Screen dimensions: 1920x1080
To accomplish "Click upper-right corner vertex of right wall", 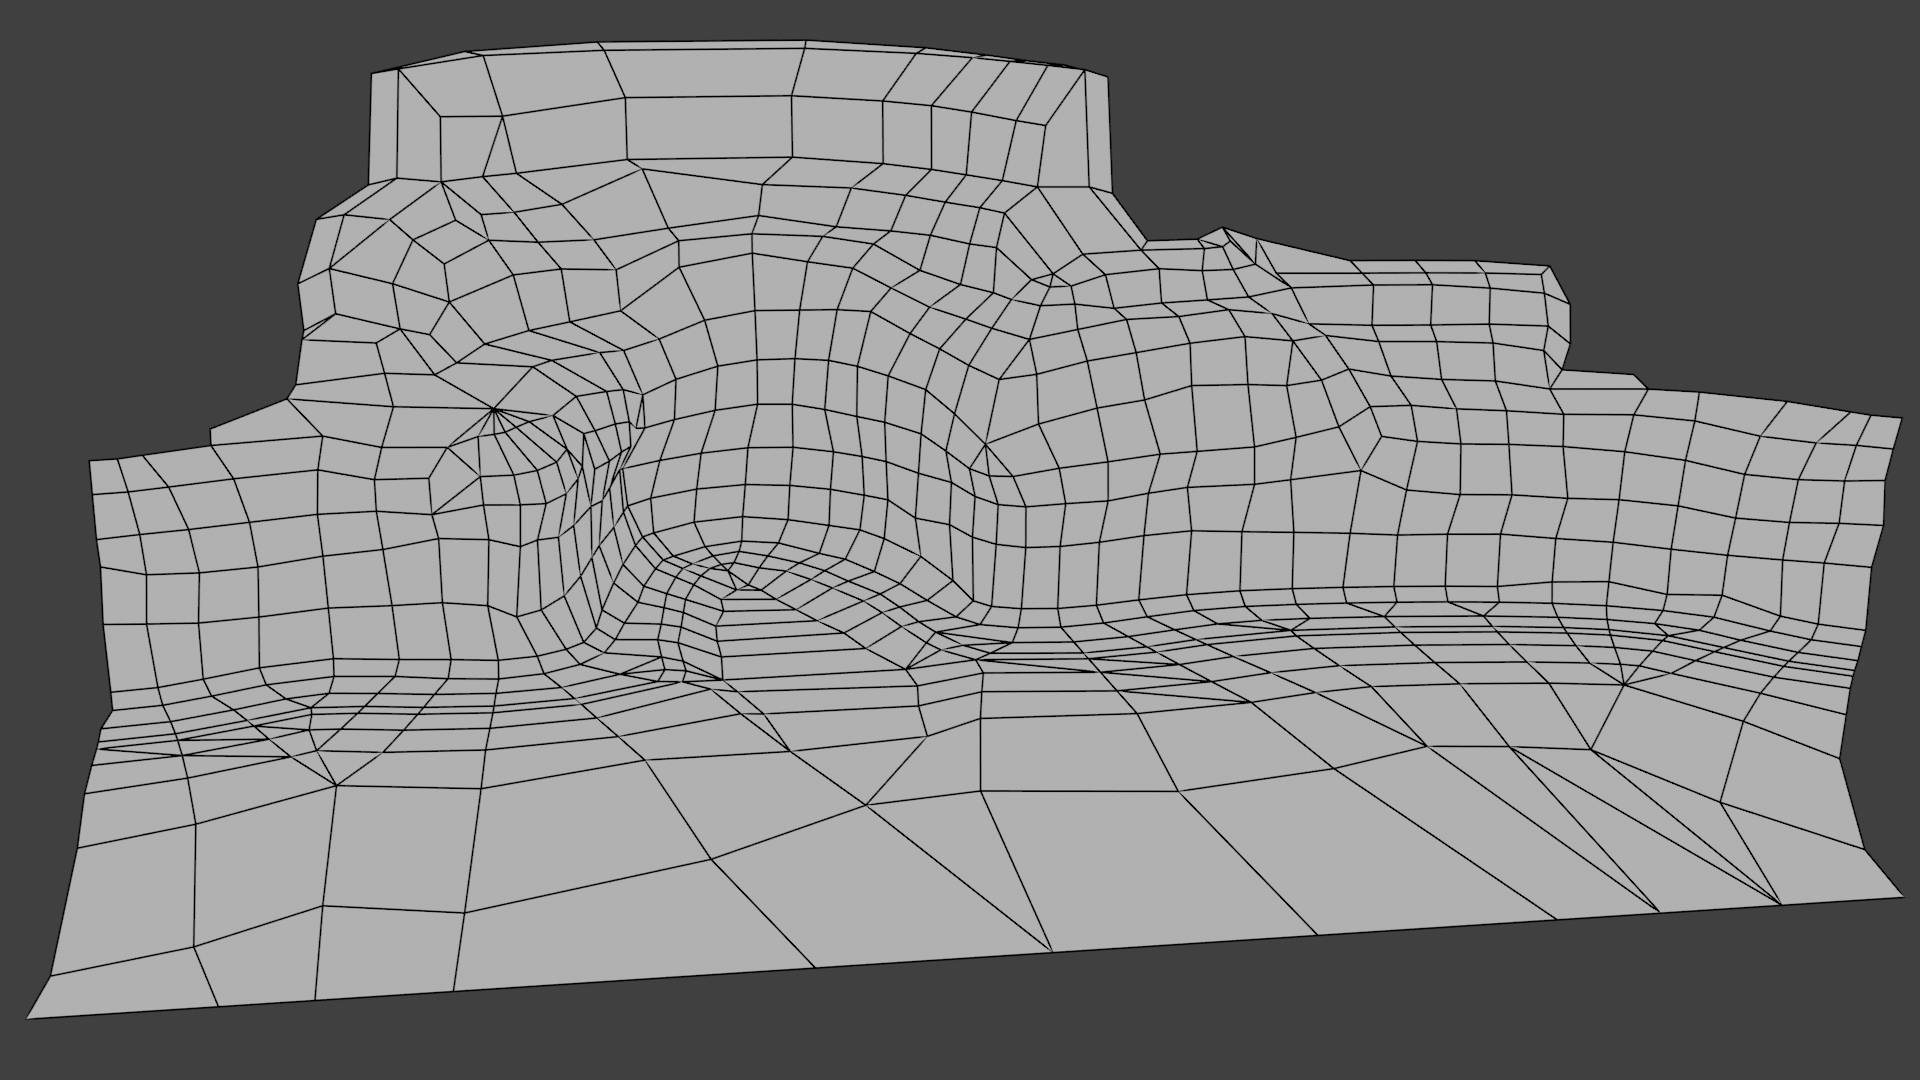I will (x=1900, y=418).
